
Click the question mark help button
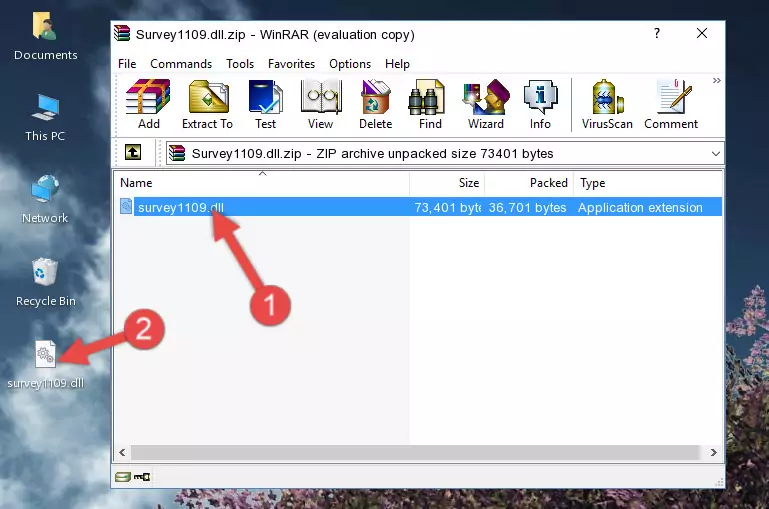[x=657, y=33]
